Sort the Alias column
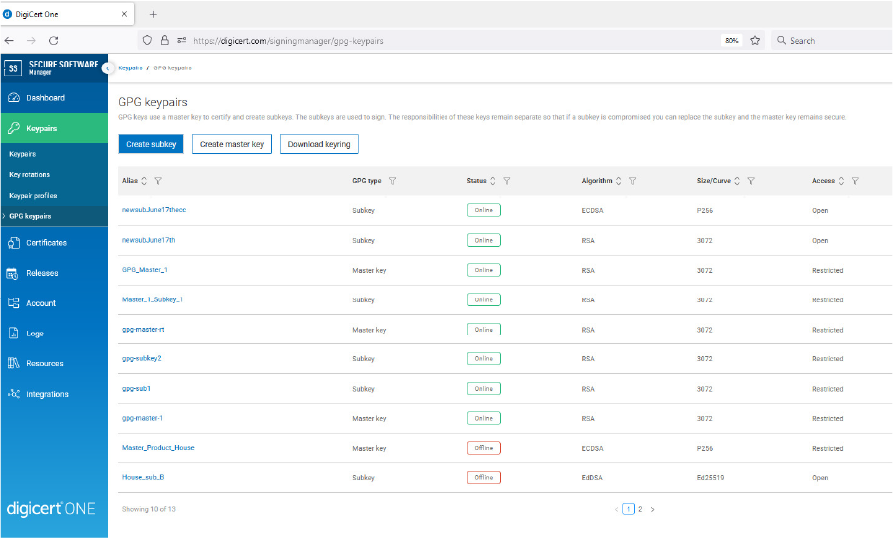 [145, 181]
